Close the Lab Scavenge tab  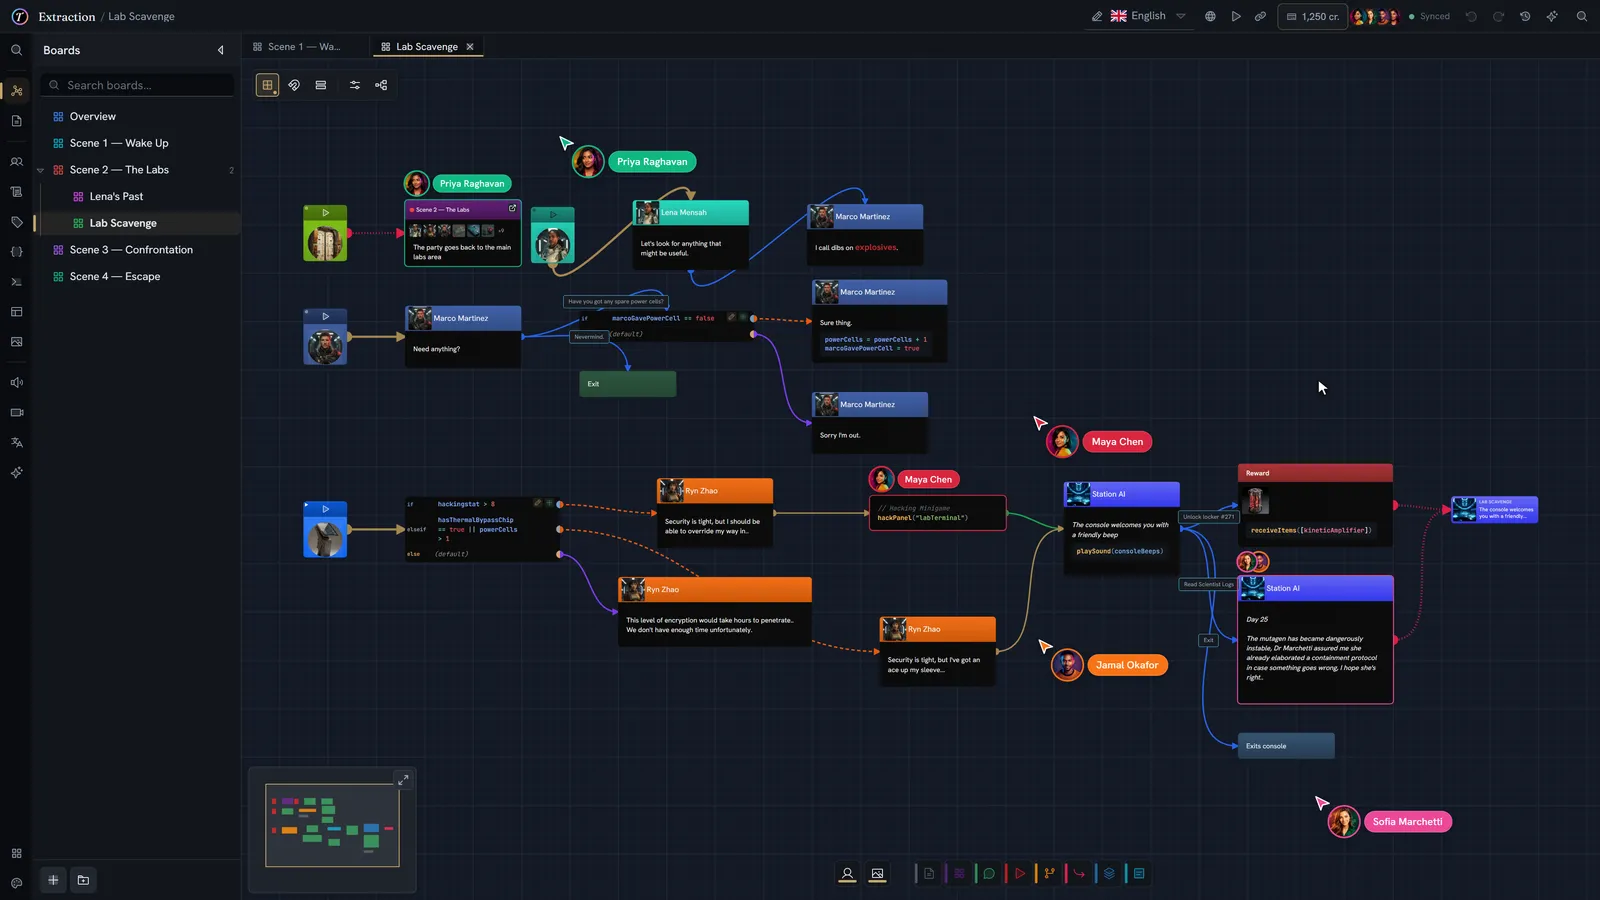(470, 47)
